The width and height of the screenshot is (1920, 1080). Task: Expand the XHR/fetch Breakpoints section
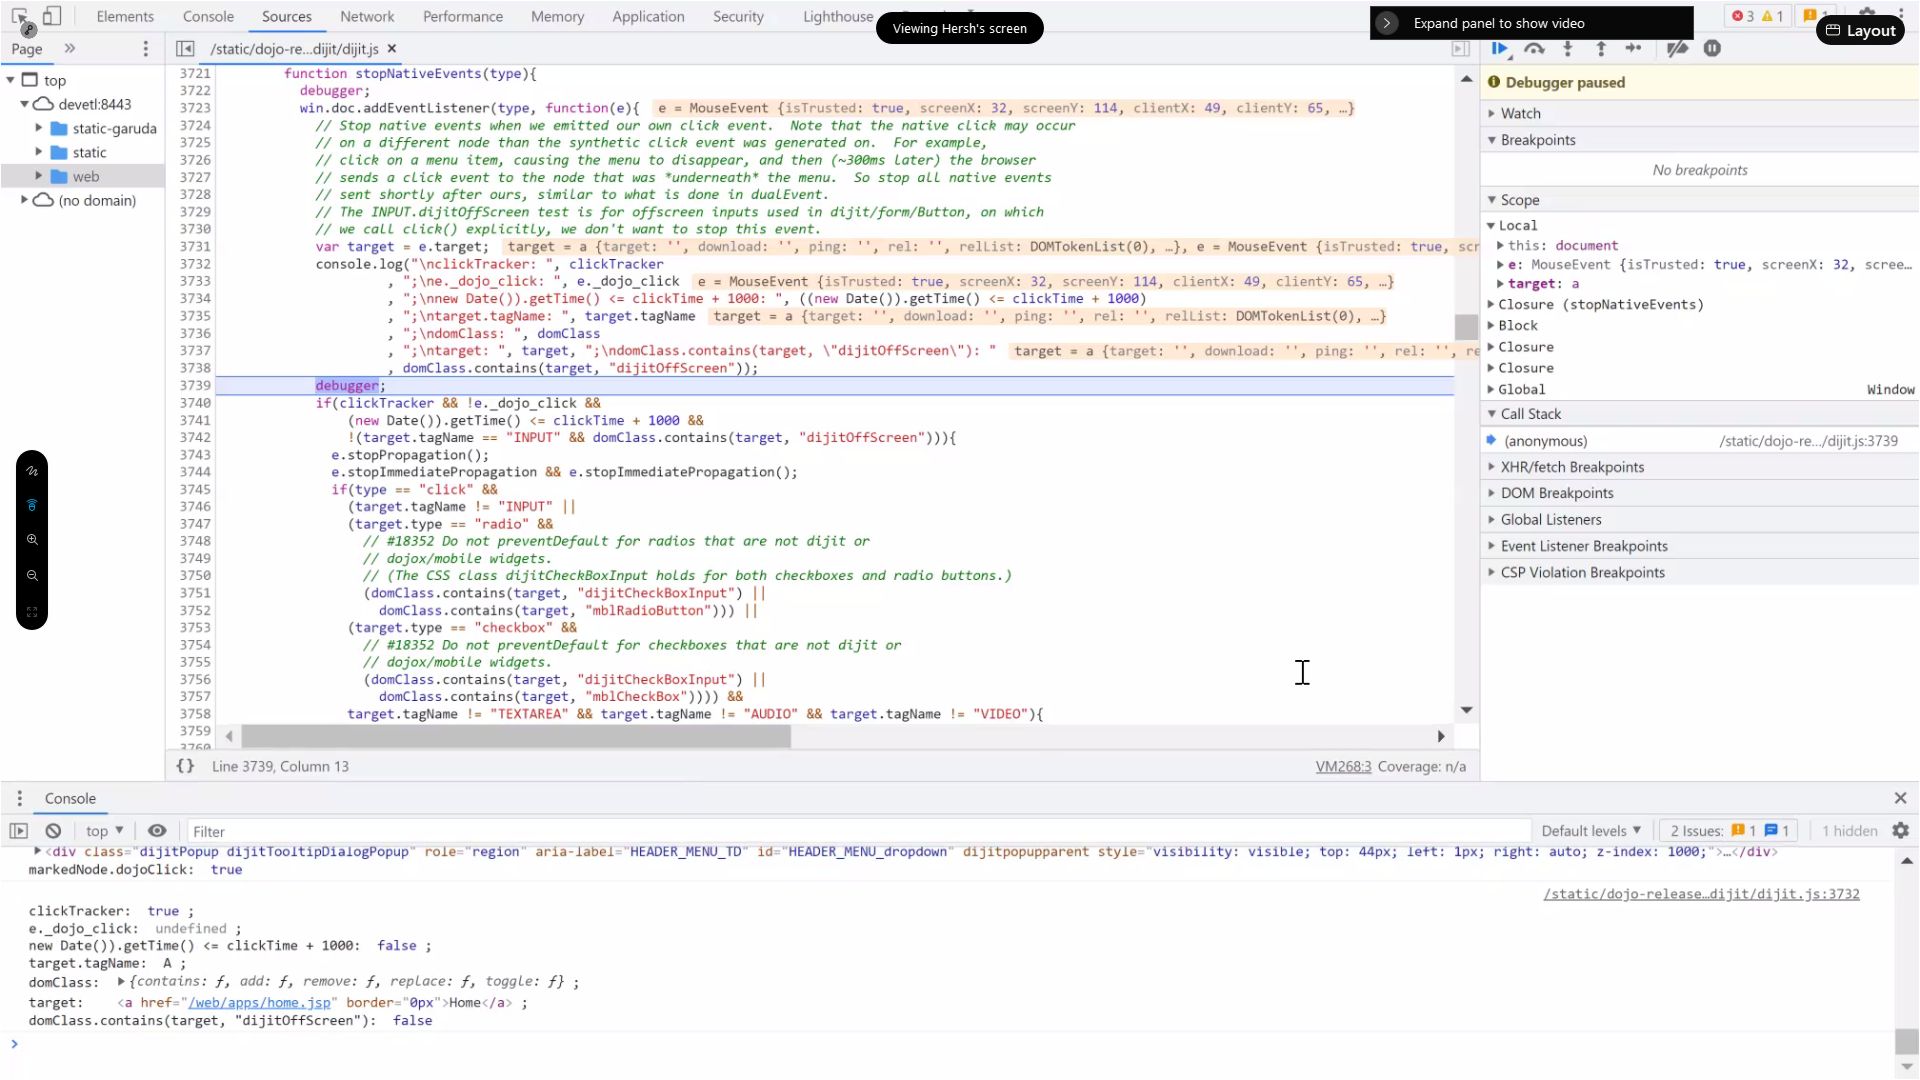point(1571,467)
